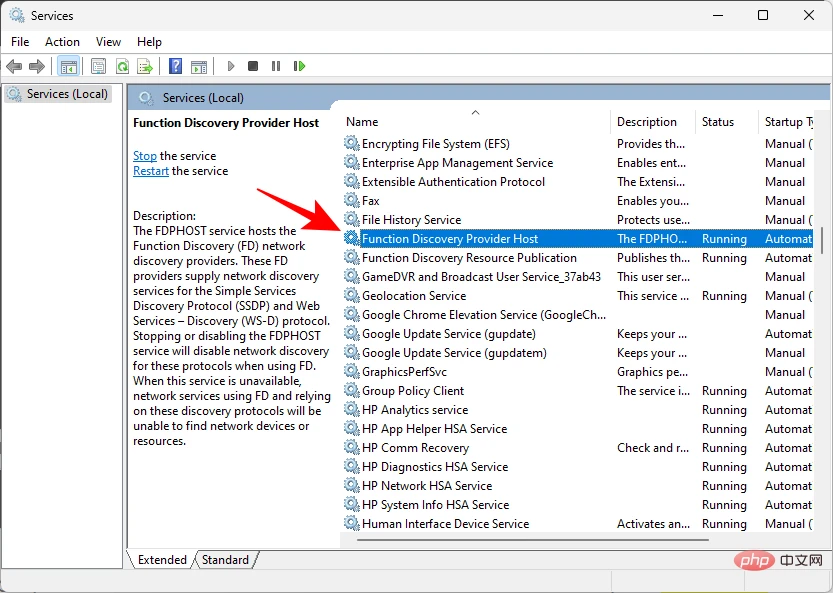Click gear icon of GraphicsPerfSvc
The width and height of the screenshot is (833, 593).
pyautogui.click(x=351, y=371)
